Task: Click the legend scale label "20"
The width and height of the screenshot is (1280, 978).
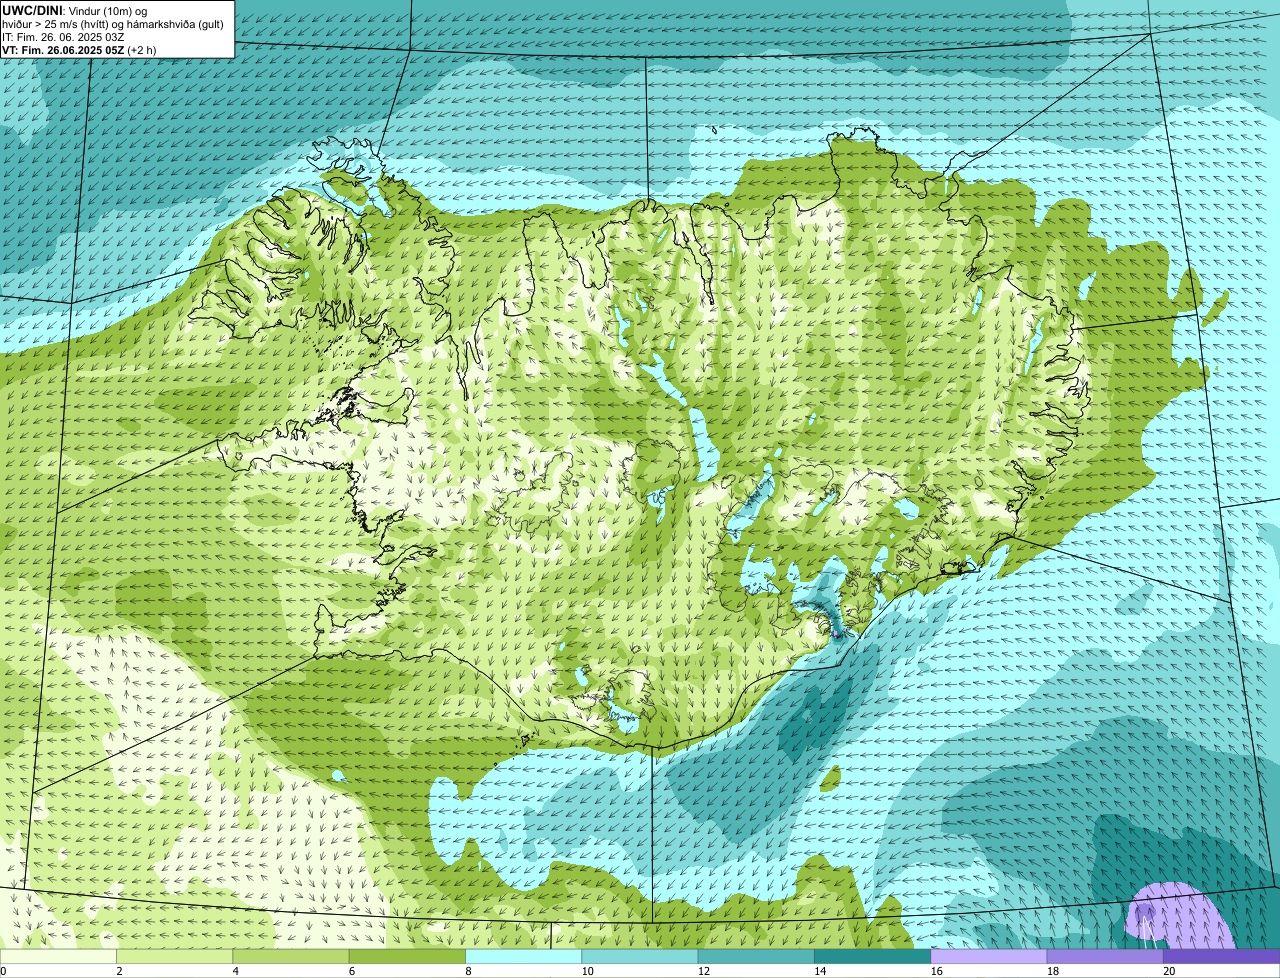Action: pos(1169,971)
